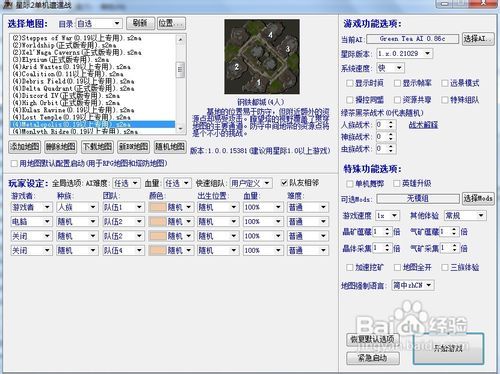The height and width of the screenshot is (374, 500).
Task: Click the 恢复默认选项 button
Action: coord(373,340)
